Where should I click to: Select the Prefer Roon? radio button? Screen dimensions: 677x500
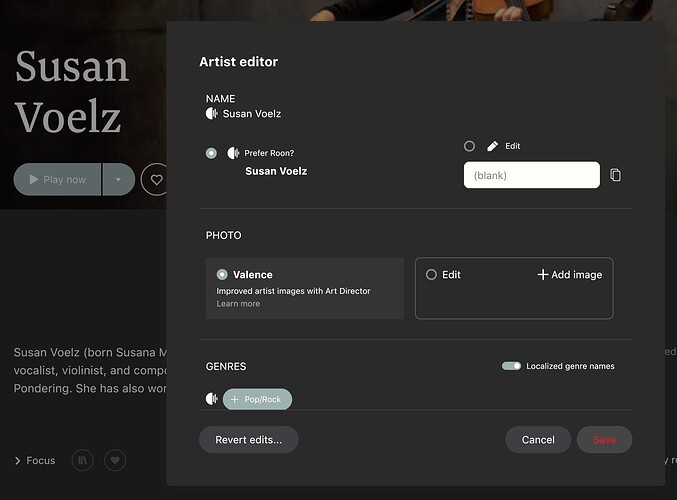[211, 153]
